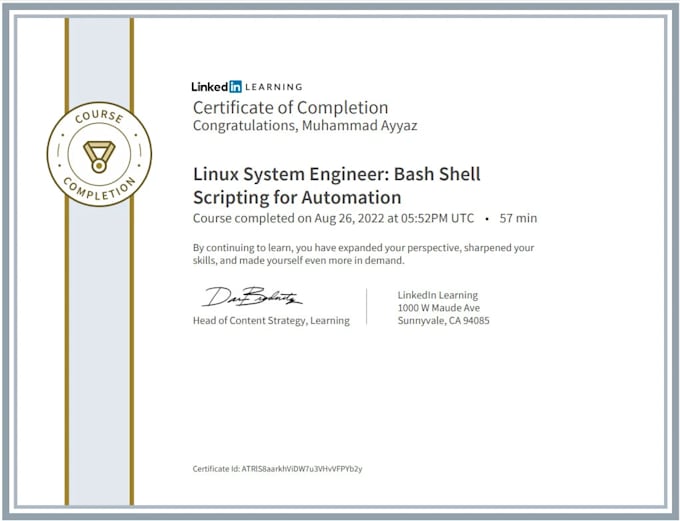Image resolution: width=680 pixels, height=521 pixels.
Task: Click the handwritten signature
Action: (252, 297)
